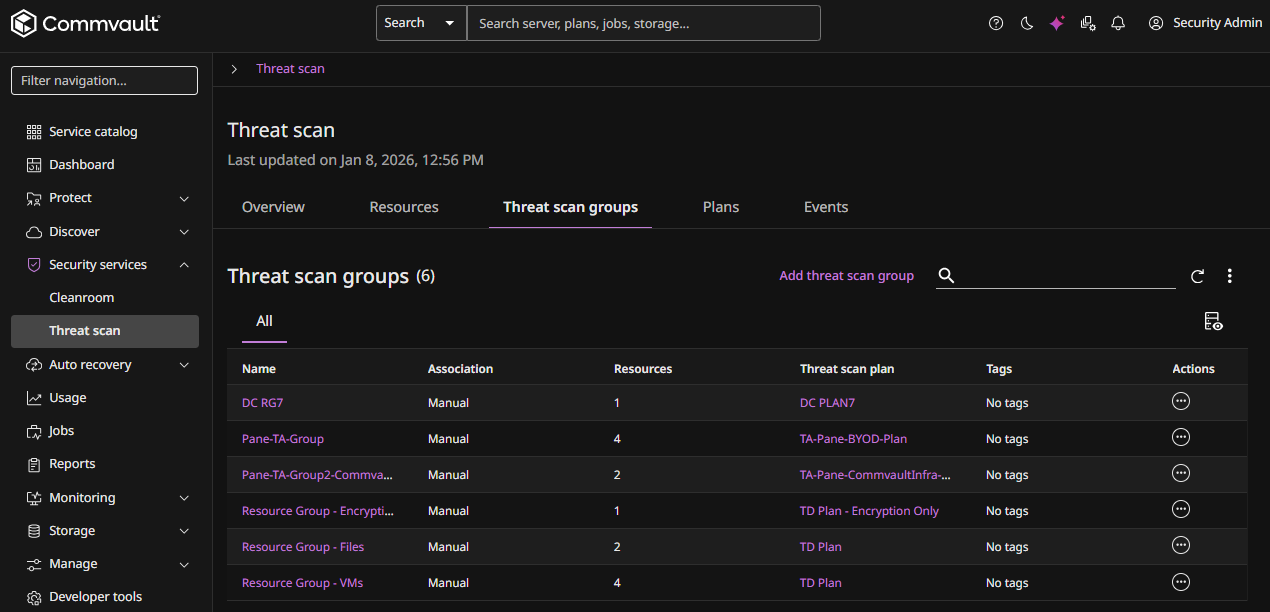View notifications via the bell icon
Screen dimensions: 1270x612
click(x=1118, y=22)
